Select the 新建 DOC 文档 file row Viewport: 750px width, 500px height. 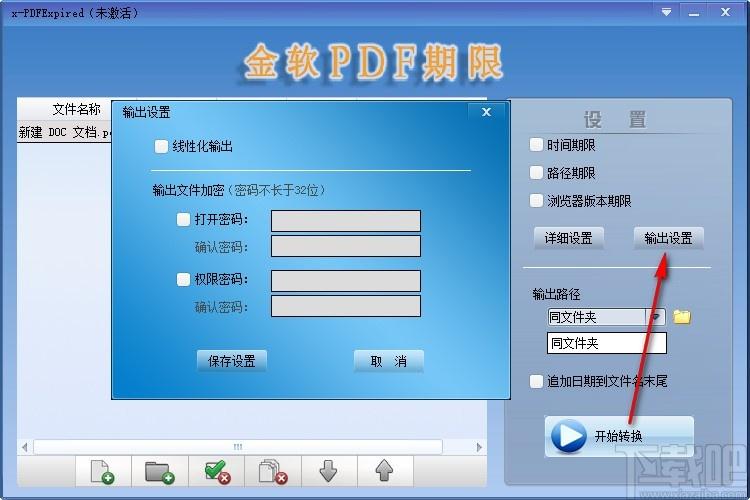click(x=65, y=132)
